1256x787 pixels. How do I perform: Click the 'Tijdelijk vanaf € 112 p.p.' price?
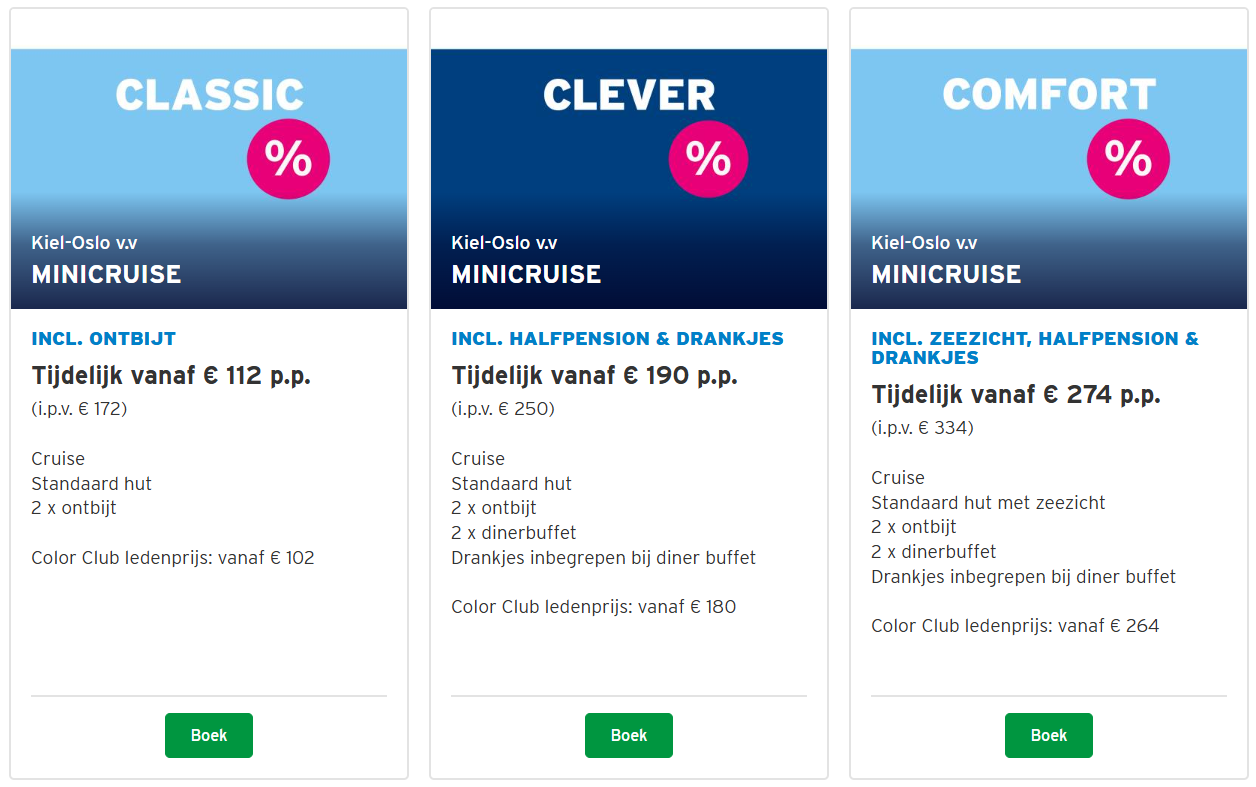[171, 376]
